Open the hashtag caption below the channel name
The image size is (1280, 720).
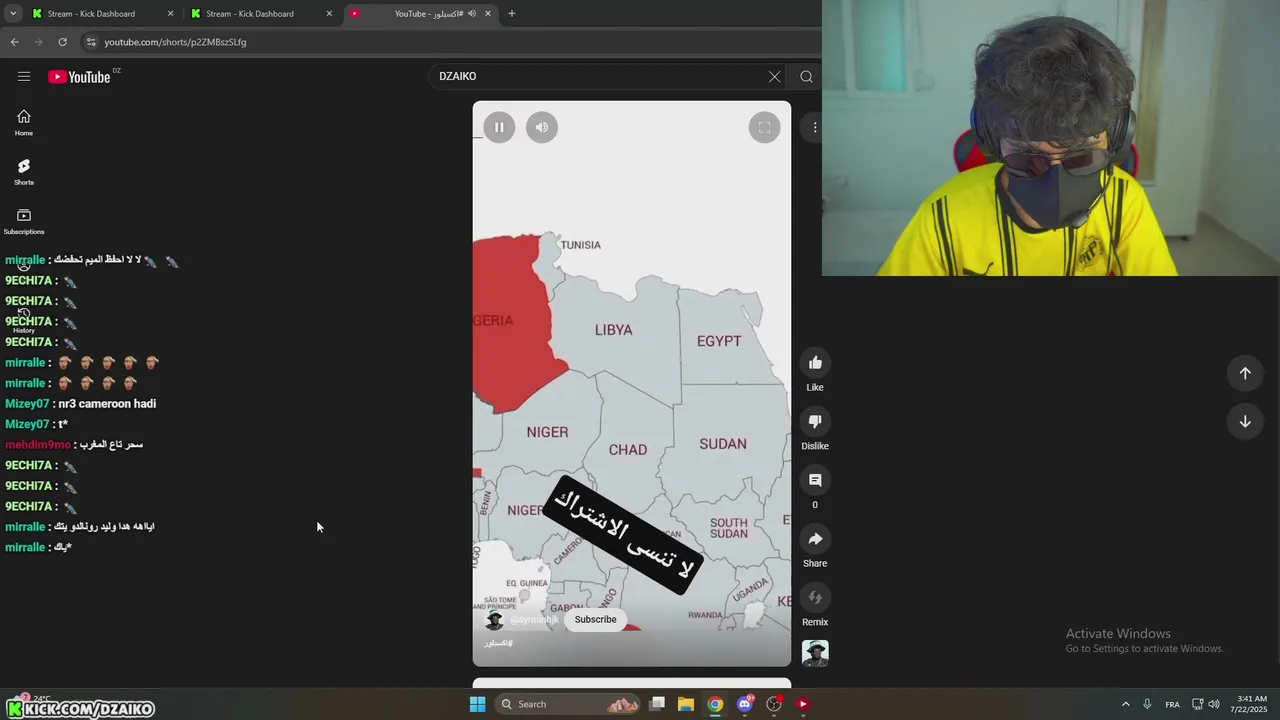coord(498,643)
